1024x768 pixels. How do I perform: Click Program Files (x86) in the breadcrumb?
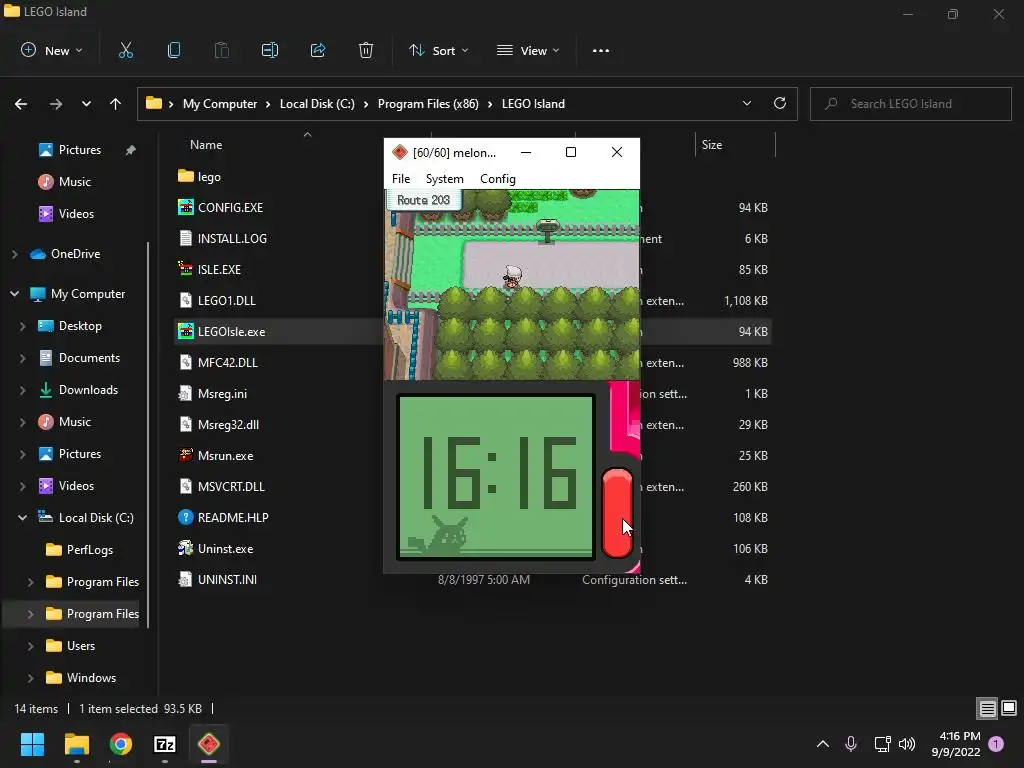[x=428, y=104]
